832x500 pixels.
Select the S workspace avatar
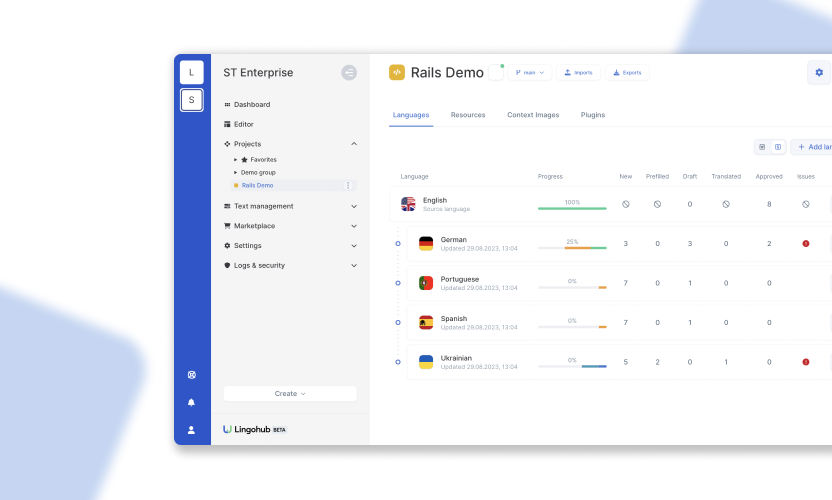click(192, 100)
